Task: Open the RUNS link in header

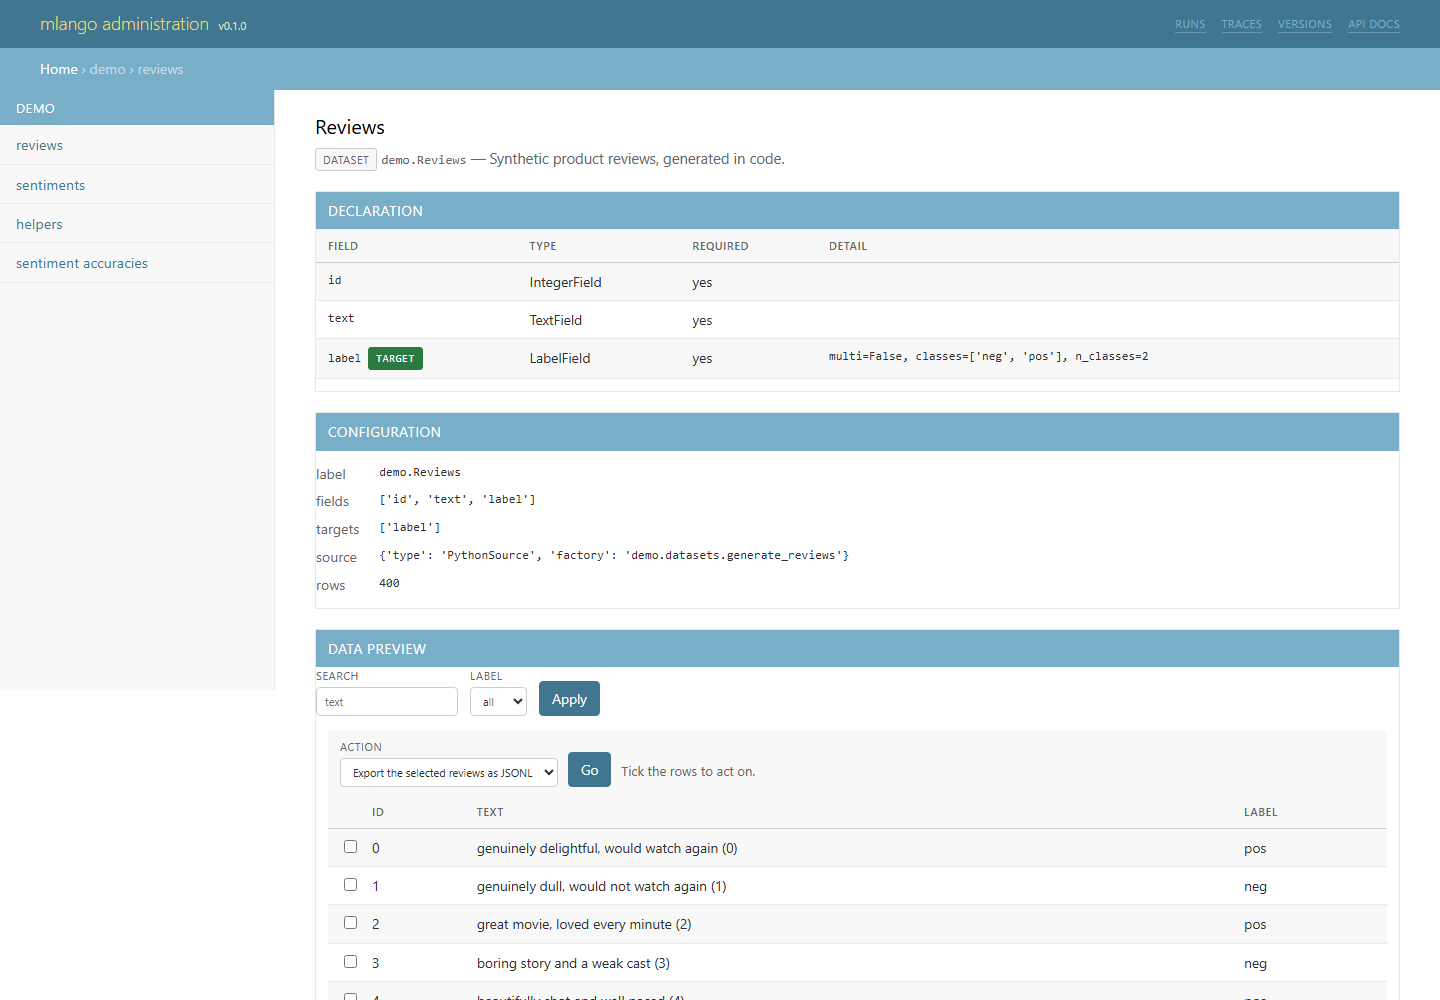Action: point(1190,24)
